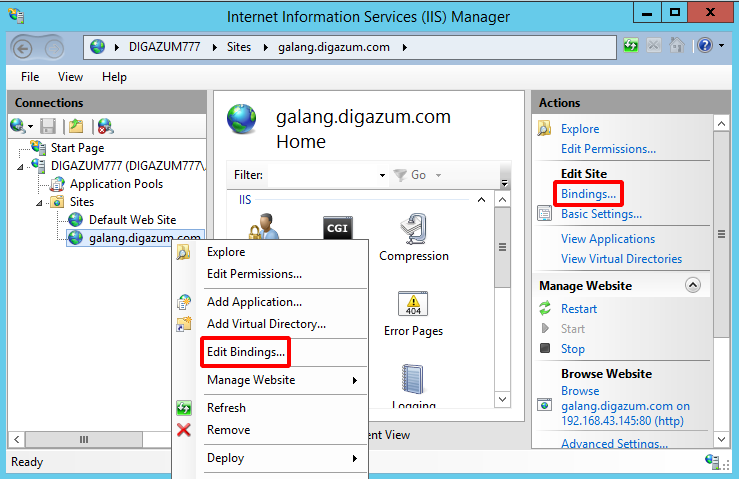Open the Create New Connection dropdown arrow

31,126
